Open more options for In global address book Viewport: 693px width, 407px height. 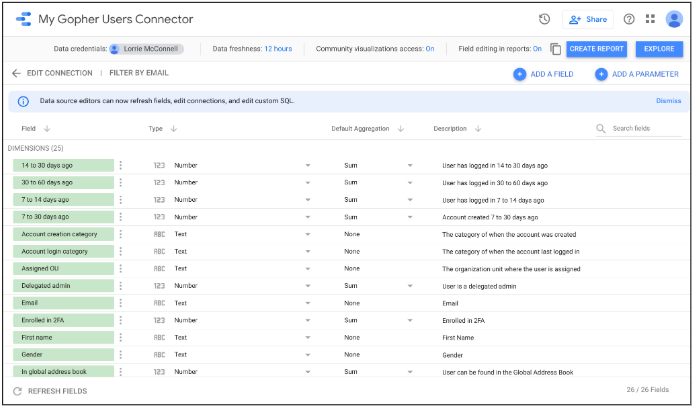[x=121, y=372]
